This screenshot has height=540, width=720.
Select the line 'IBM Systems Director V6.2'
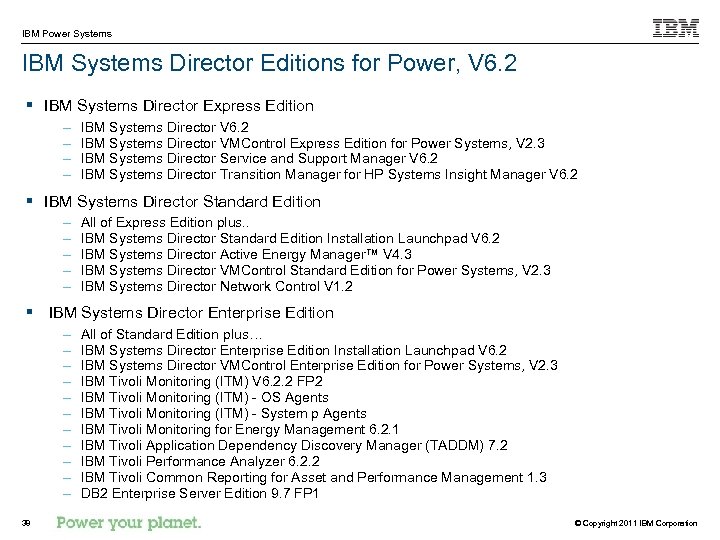(165, 127)
